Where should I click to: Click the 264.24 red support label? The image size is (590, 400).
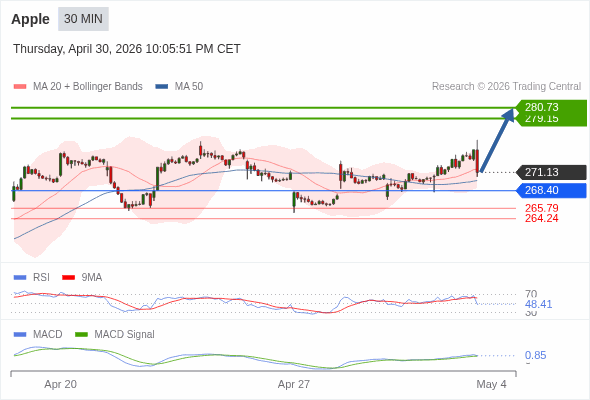click(541, 218)
